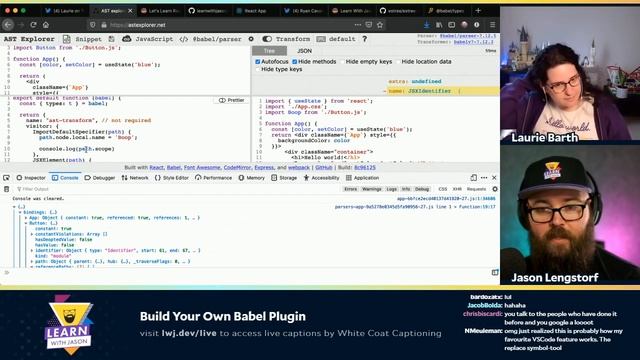Go back with the browser back arrow
Viewport: 640px width, 360px height.
pos(8,25)
